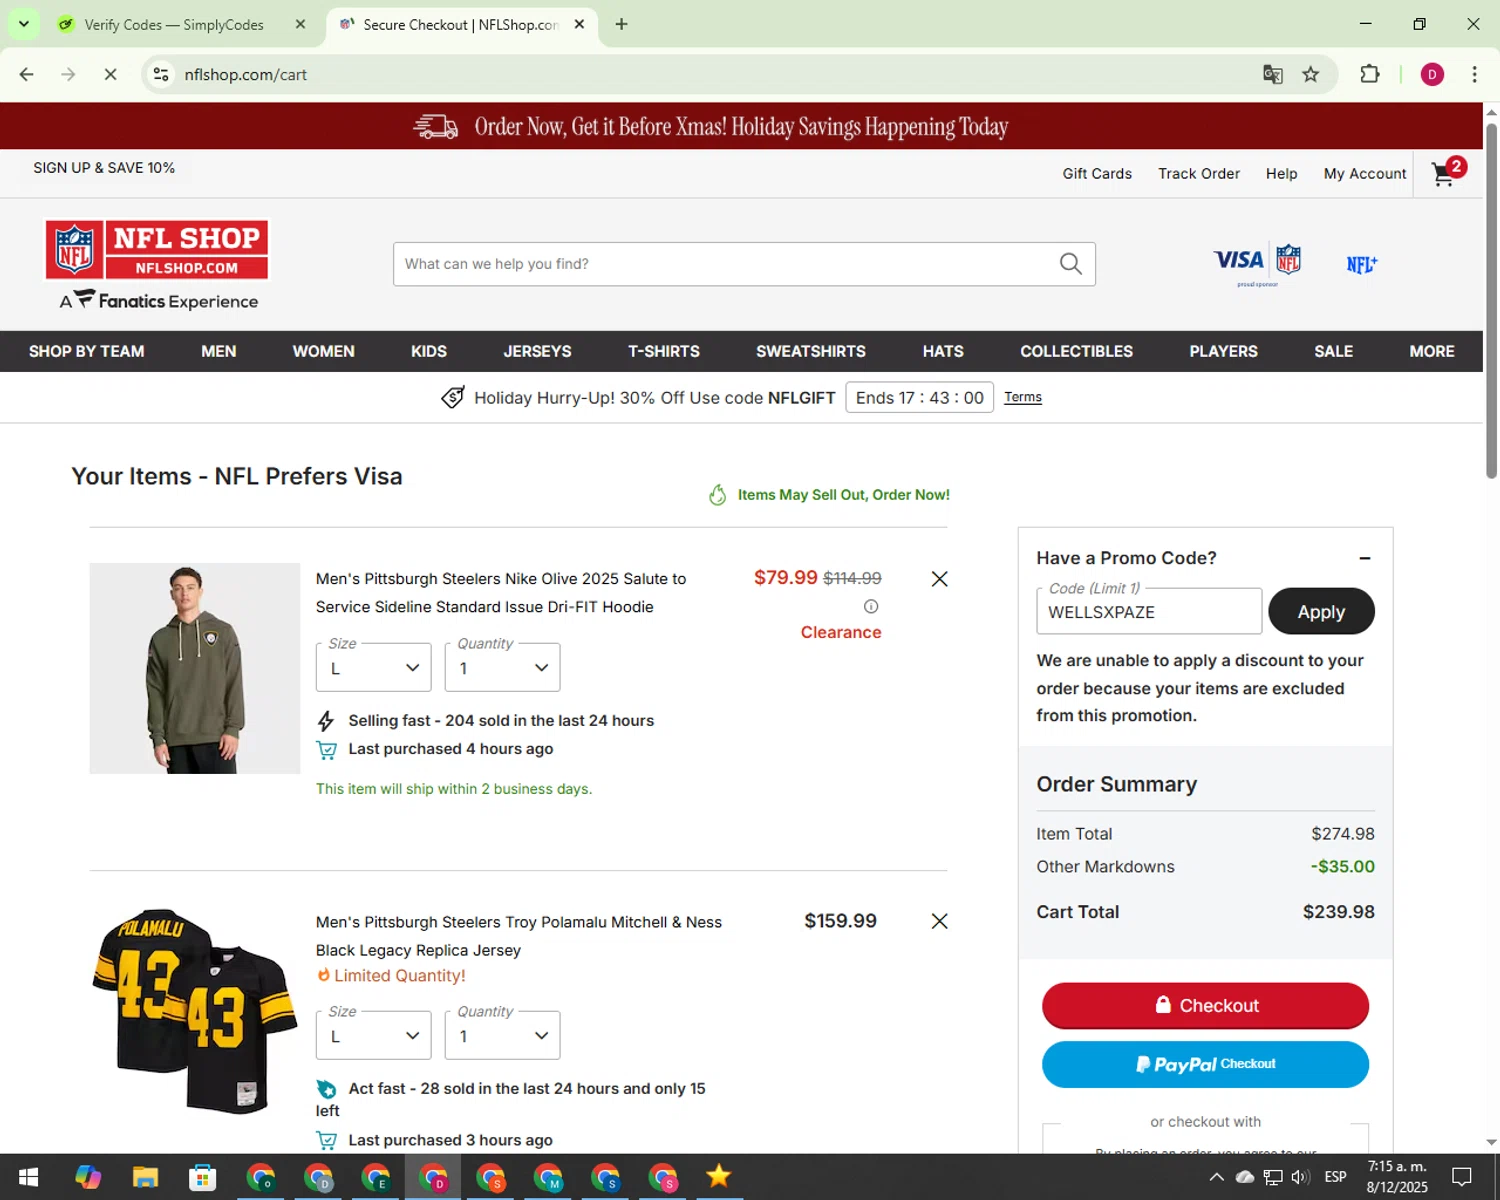Open the COLLECTIBLES menu
The width and height of the screenshot is (1500, 1200).
(1076, 351)
